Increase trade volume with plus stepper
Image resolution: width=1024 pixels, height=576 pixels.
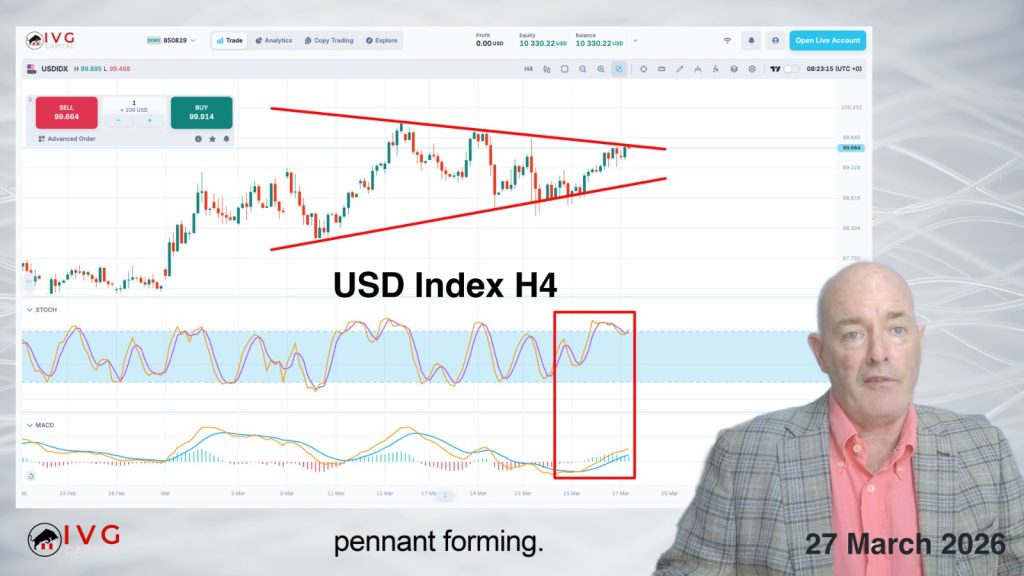(x=150, y=120)
